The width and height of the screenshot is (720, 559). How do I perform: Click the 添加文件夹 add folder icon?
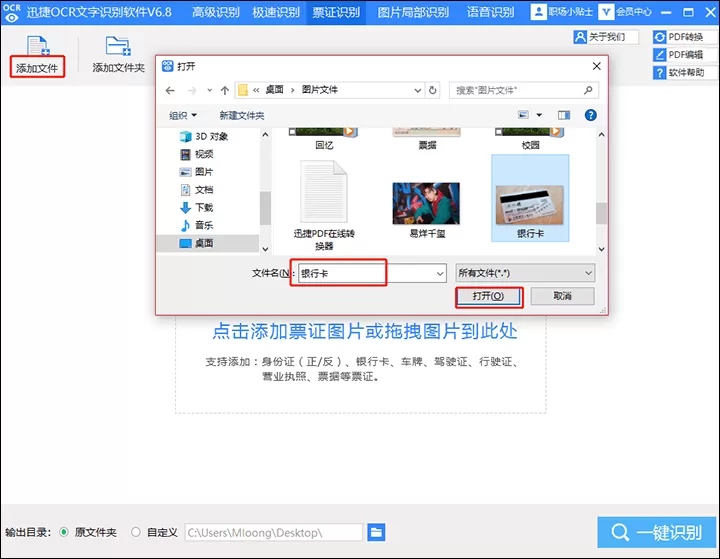click(118, 45)
